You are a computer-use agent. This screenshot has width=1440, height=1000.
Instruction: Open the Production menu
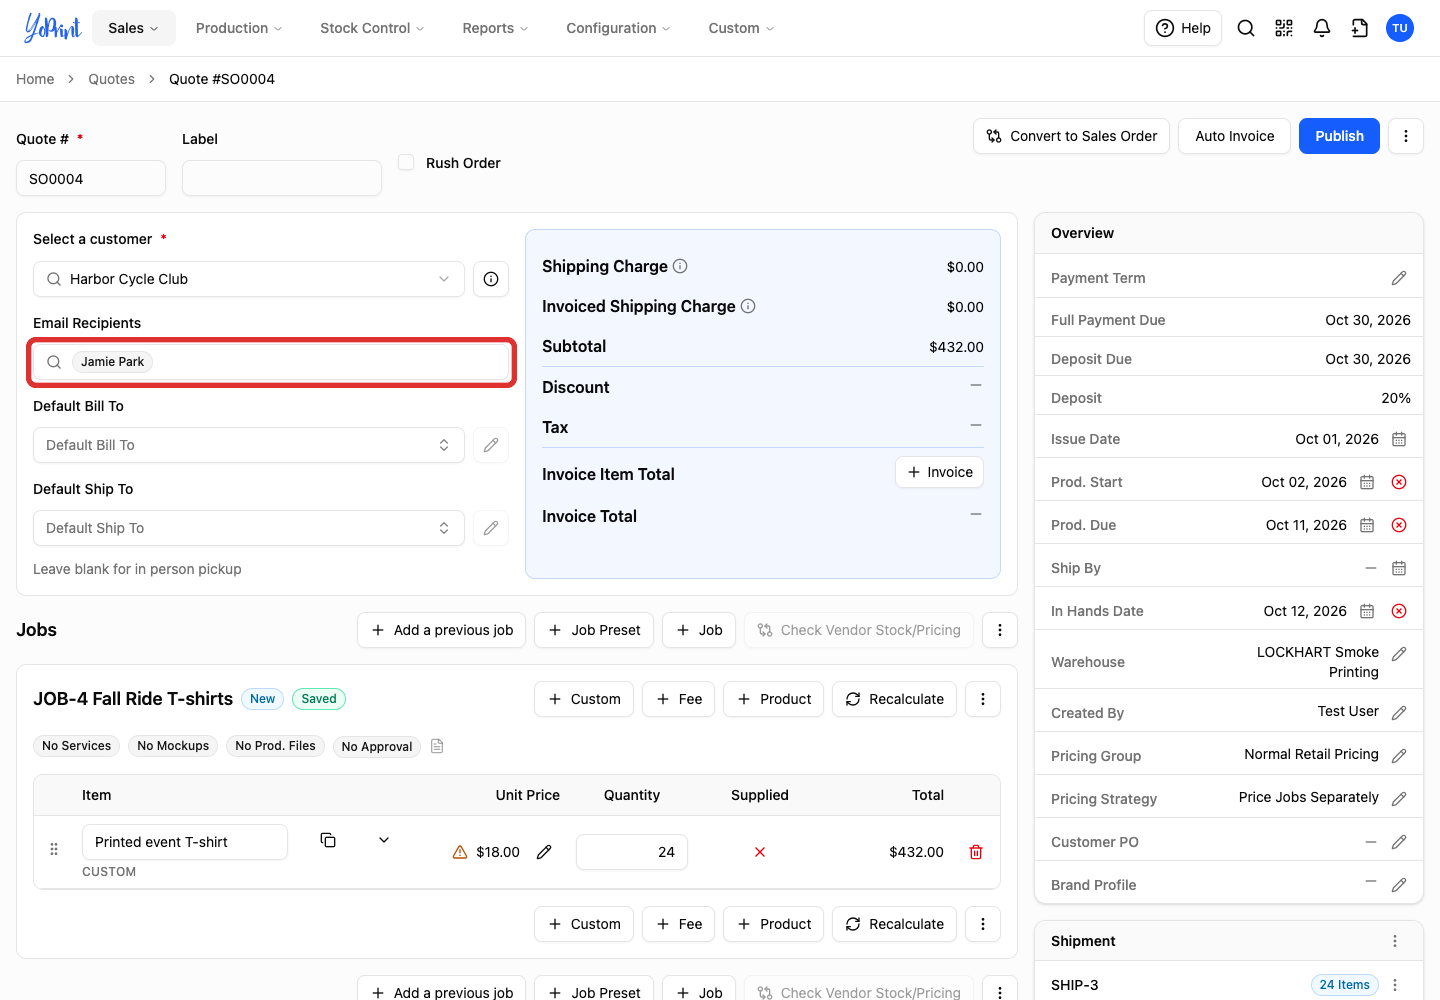(x=239, y=28)
